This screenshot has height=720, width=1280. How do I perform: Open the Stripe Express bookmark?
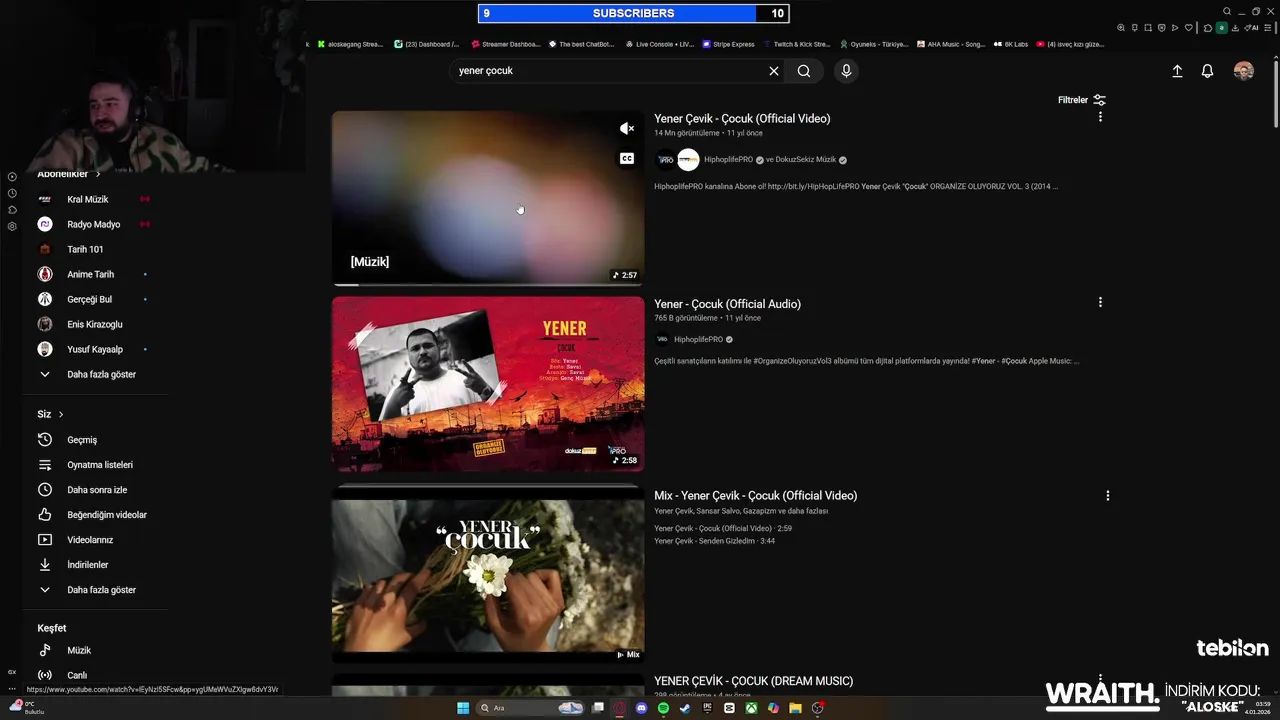pyautogui.click(x=728, y=44)
